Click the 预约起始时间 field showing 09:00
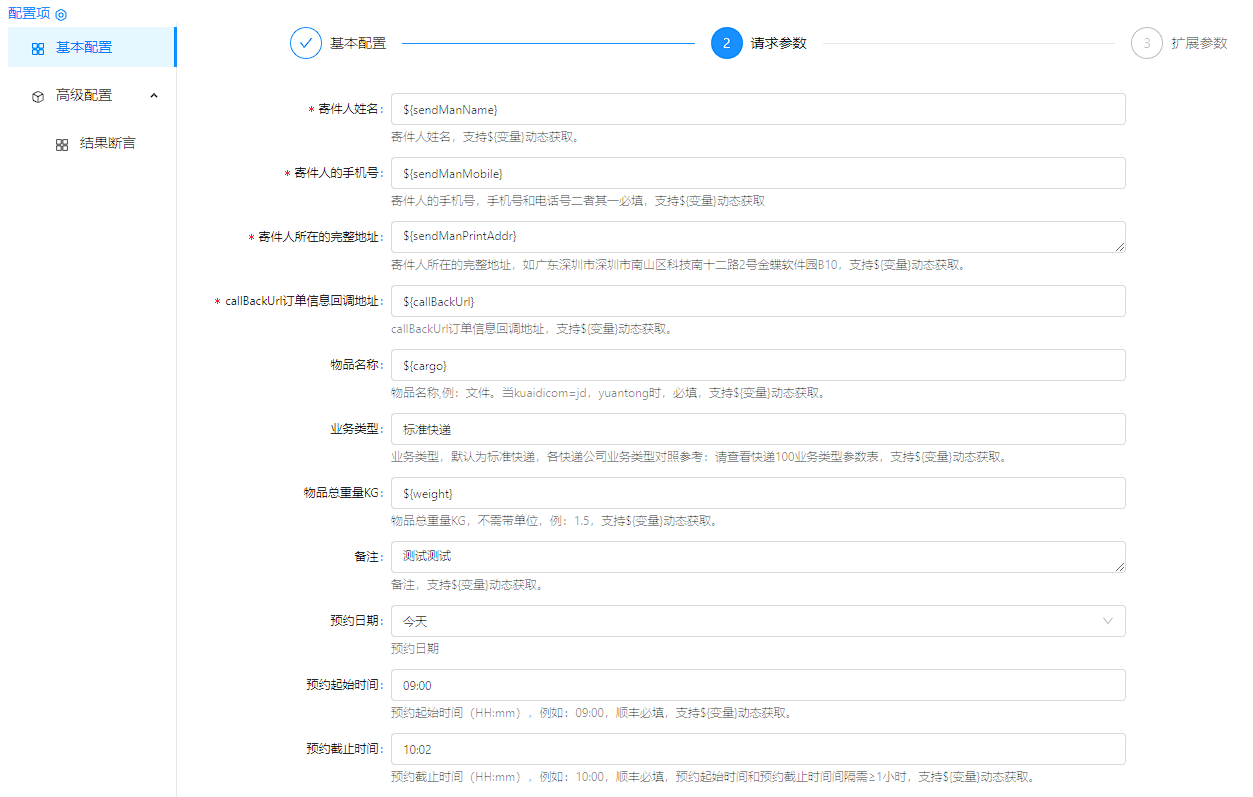The image size is (1253, 797). 757,685
